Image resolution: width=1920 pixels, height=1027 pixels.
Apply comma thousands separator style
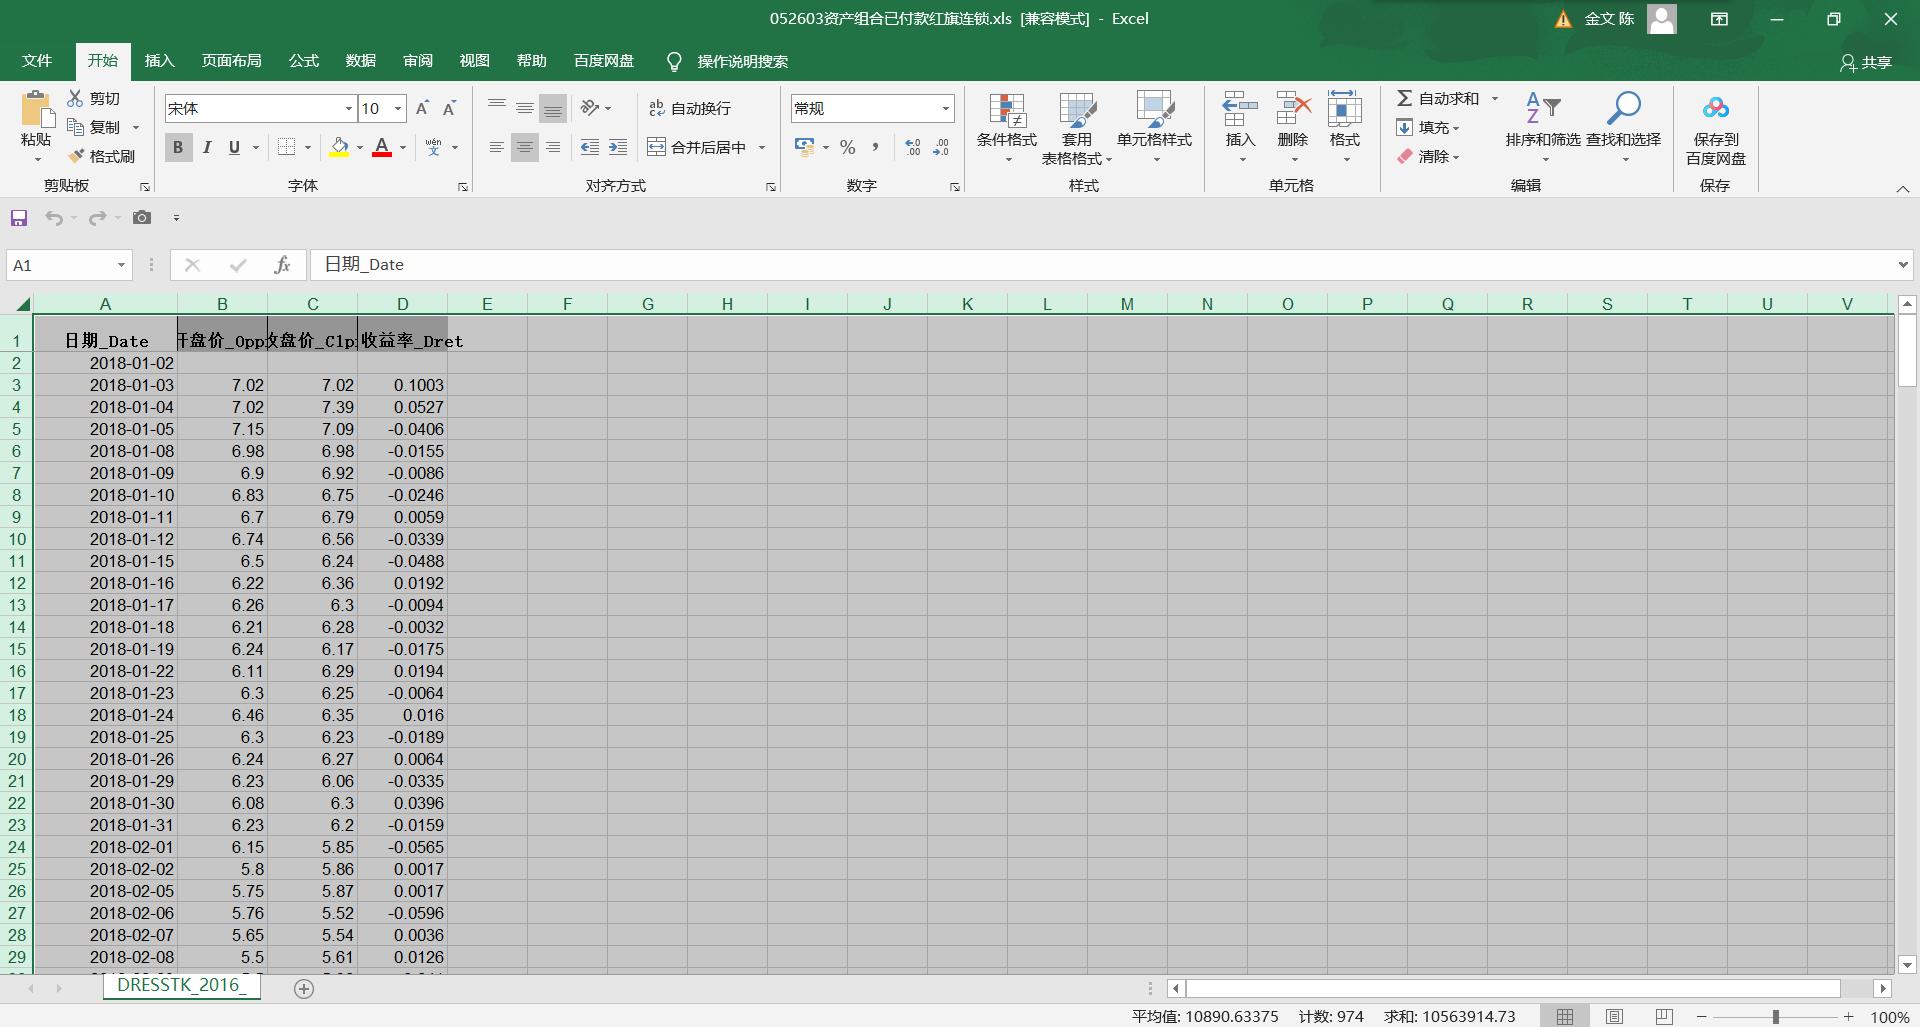tap(876, 148)
